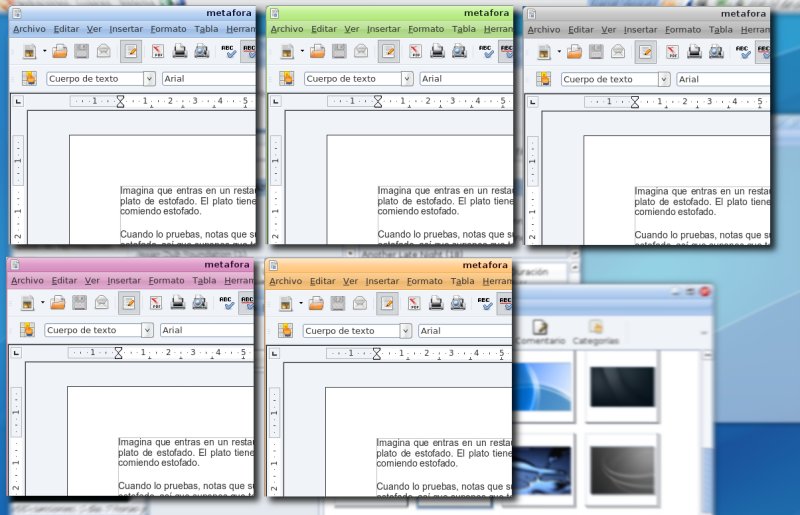Select dark wallpaper thumbnail in background window
Image resolution: width=800 pixels, height=515 pixels.
pyautogui.click(x=622, y=387)
